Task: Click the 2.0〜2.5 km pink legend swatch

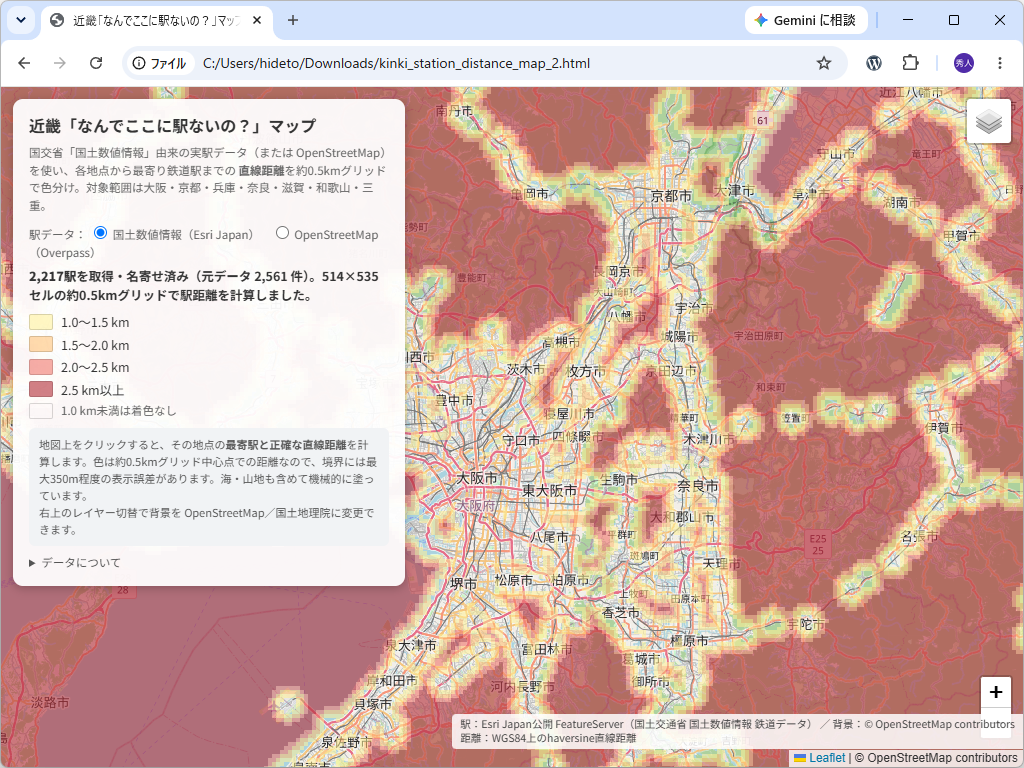Action: tap(41, 367)
